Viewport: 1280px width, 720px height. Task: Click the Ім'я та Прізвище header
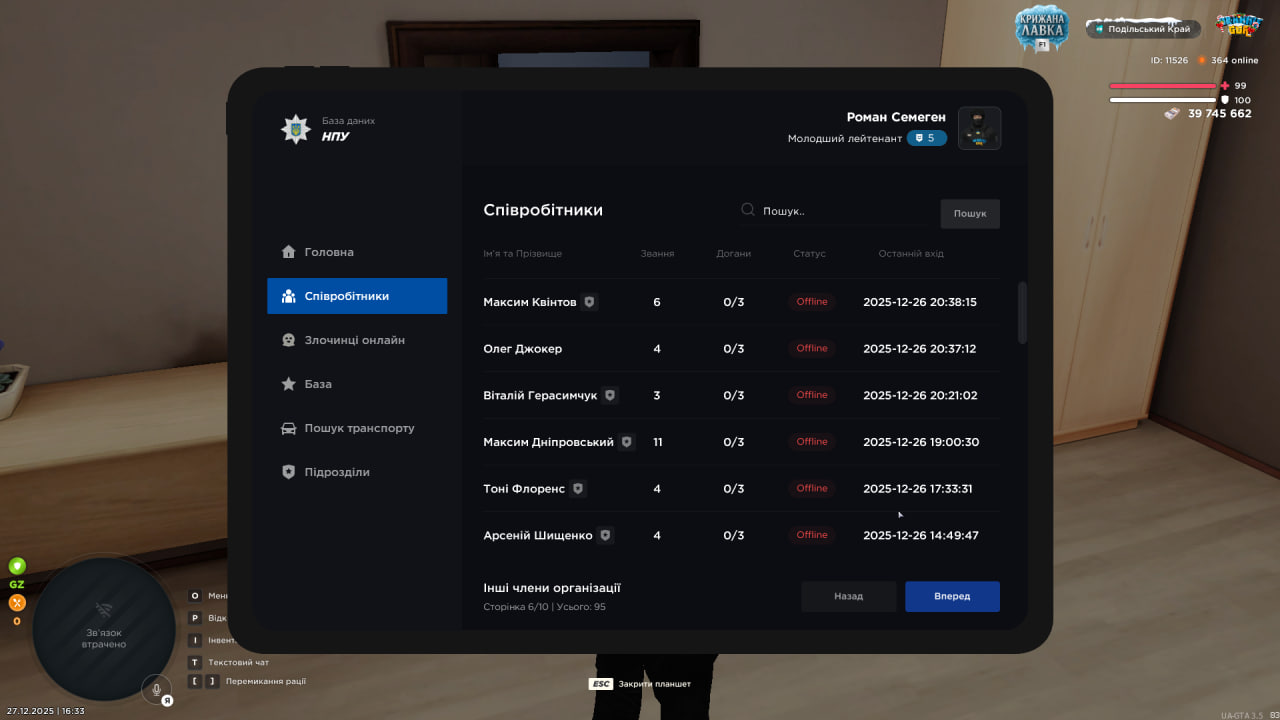[x=522, y=254]
